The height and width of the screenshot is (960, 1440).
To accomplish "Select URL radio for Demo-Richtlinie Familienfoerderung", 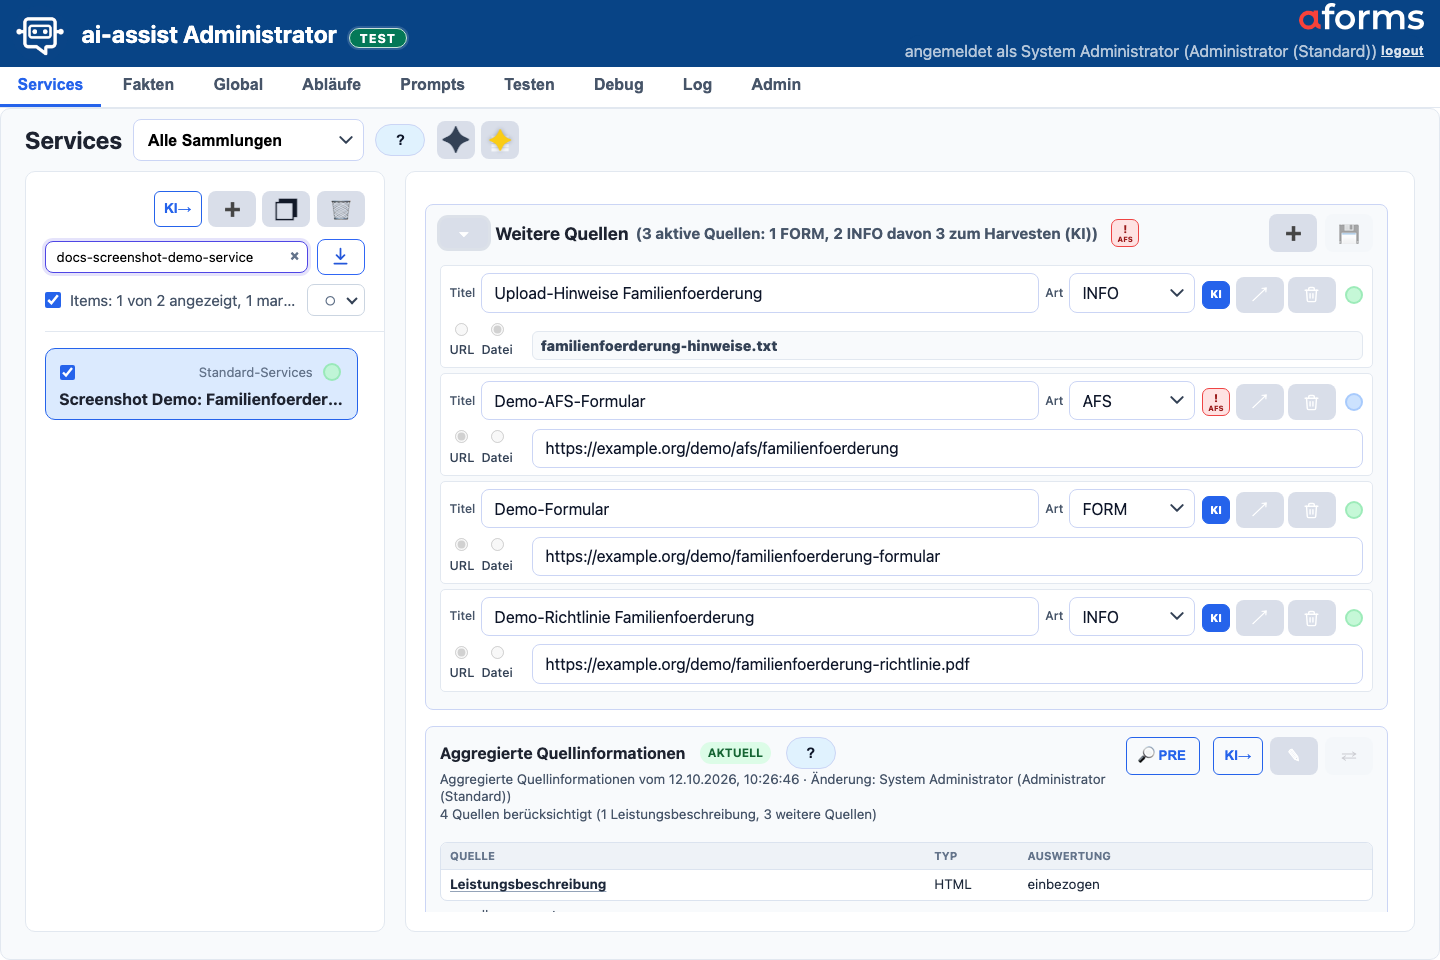I will click(x=461, y=653).
